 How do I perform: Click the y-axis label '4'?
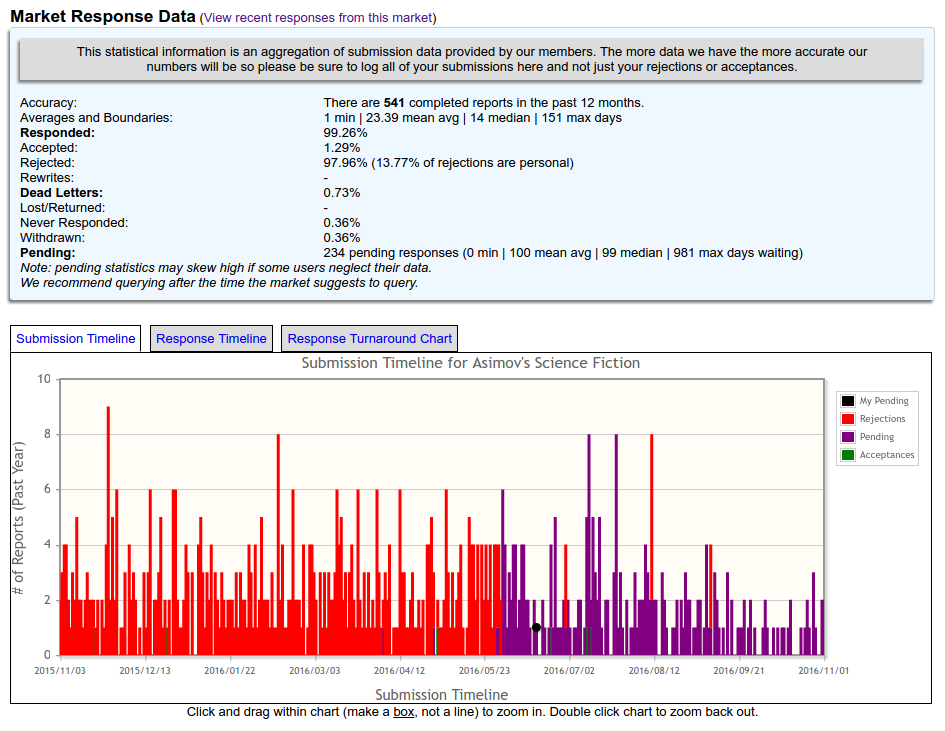click(48, 545)
